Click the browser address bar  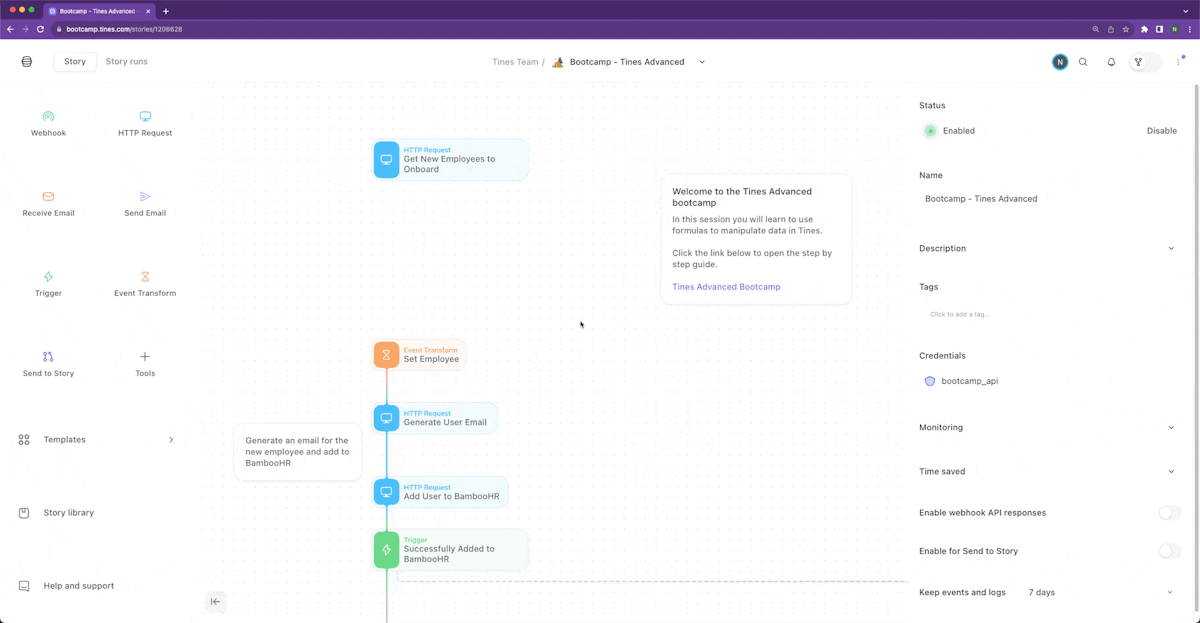[x=570, y=29]
